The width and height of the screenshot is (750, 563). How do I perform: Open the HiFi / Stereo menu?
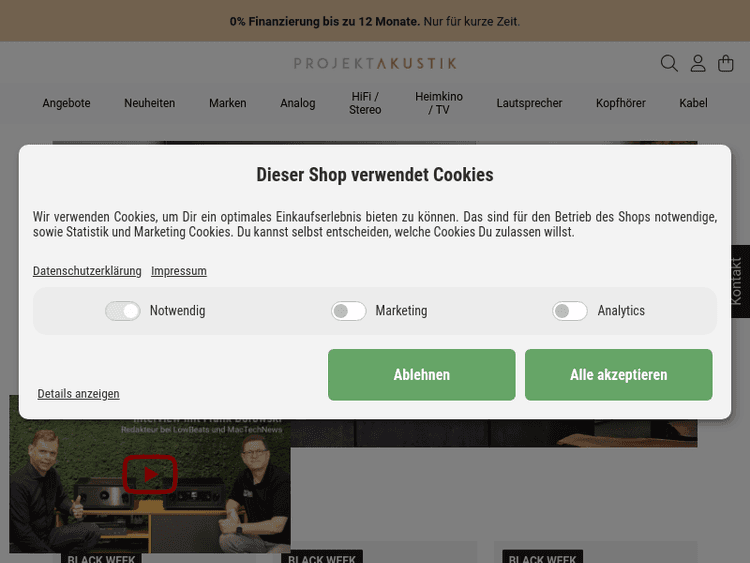pyautogui.click(x=365, y=103)
